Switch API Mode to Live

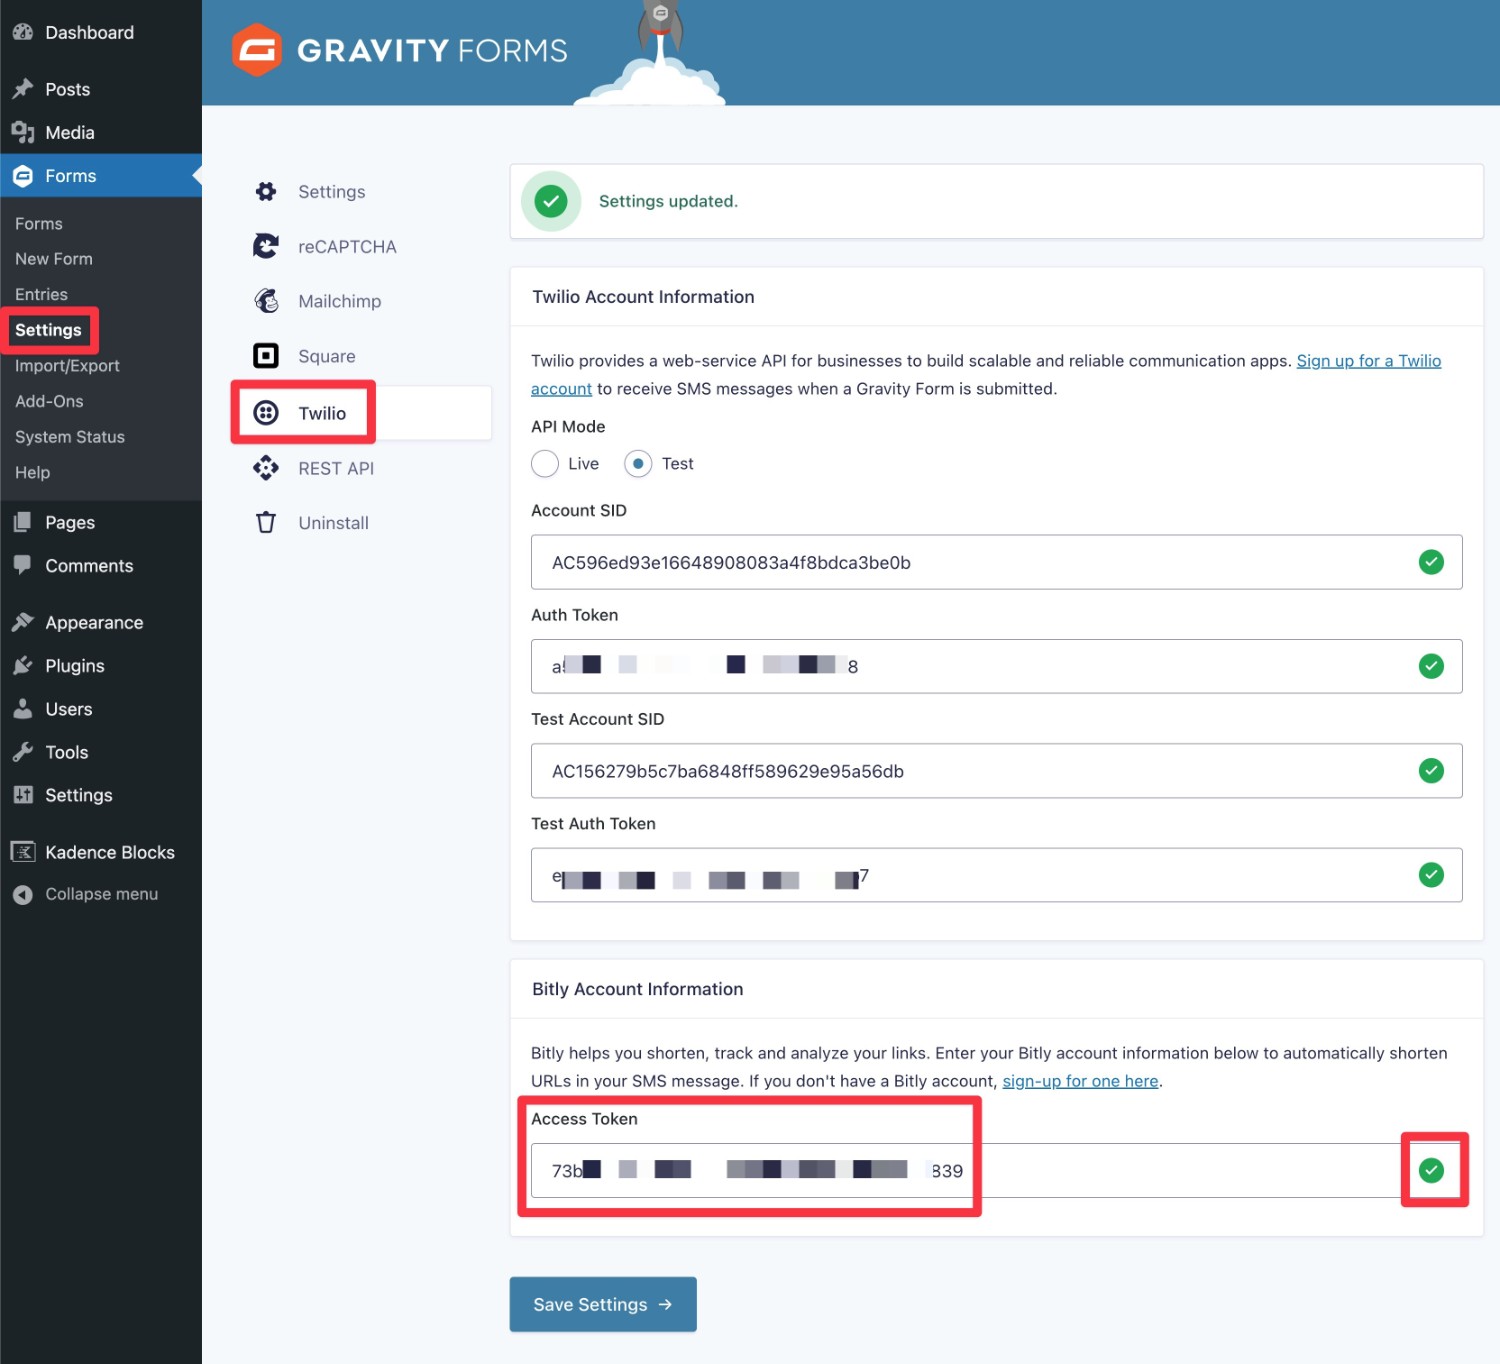point(545,463)
